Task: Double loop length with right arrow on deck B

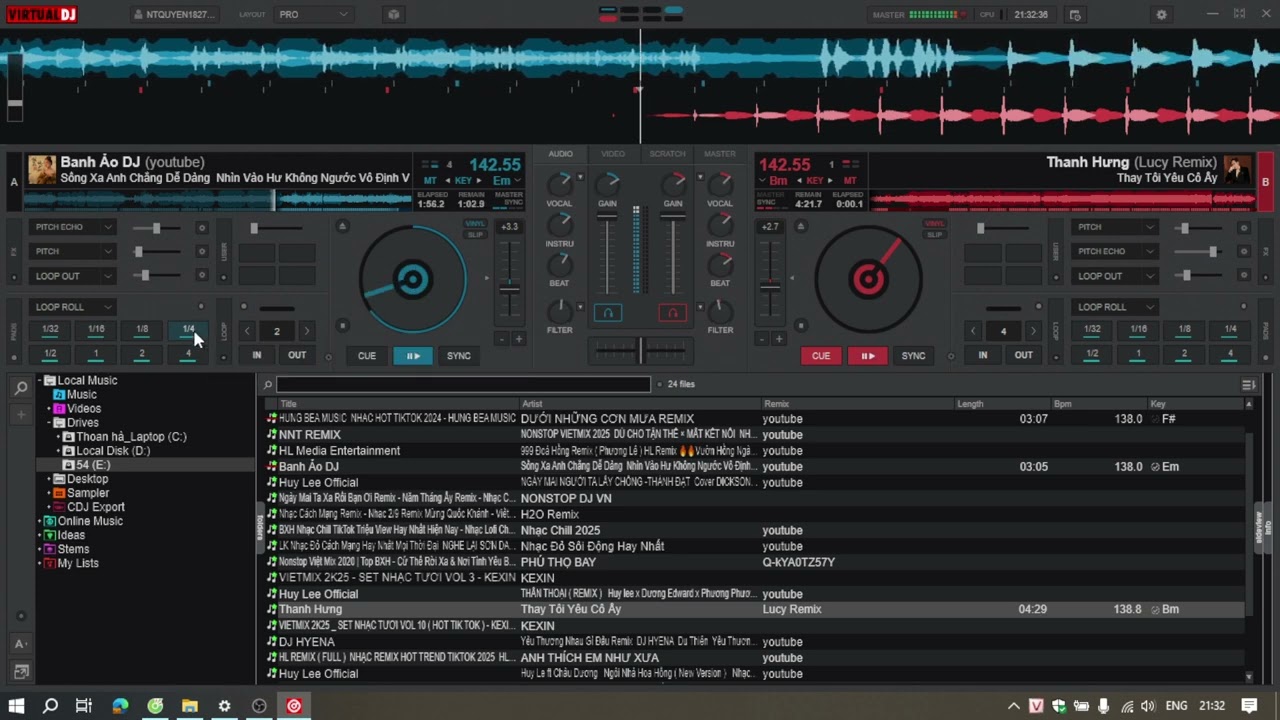Action: click(1033, 331)
